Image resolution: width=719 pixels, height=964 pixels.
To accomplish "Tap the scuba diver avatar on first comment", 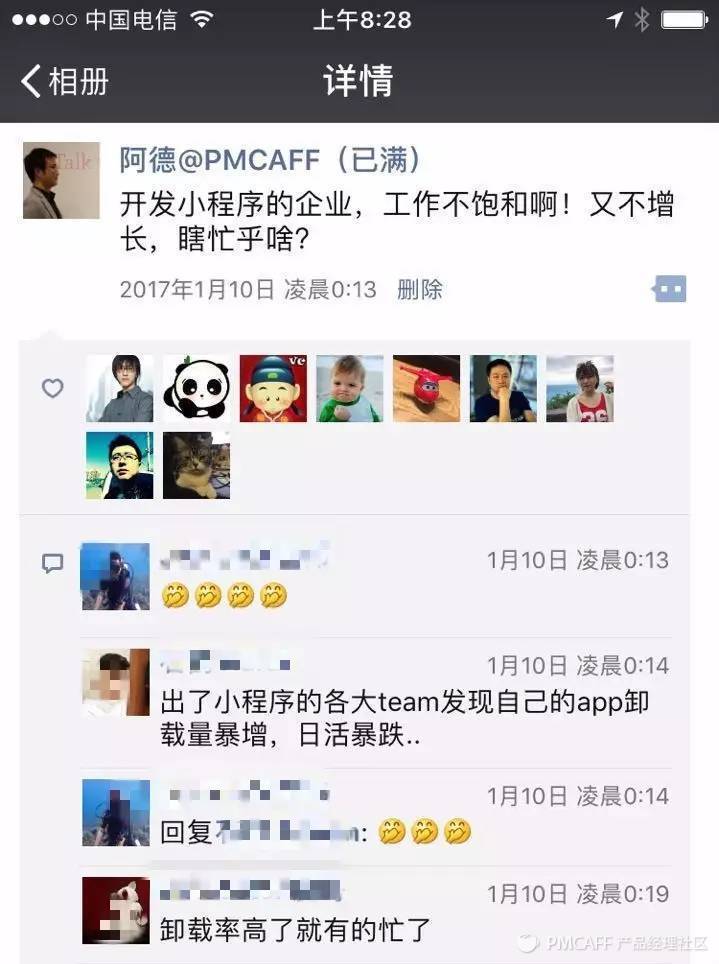I will 116,576.
